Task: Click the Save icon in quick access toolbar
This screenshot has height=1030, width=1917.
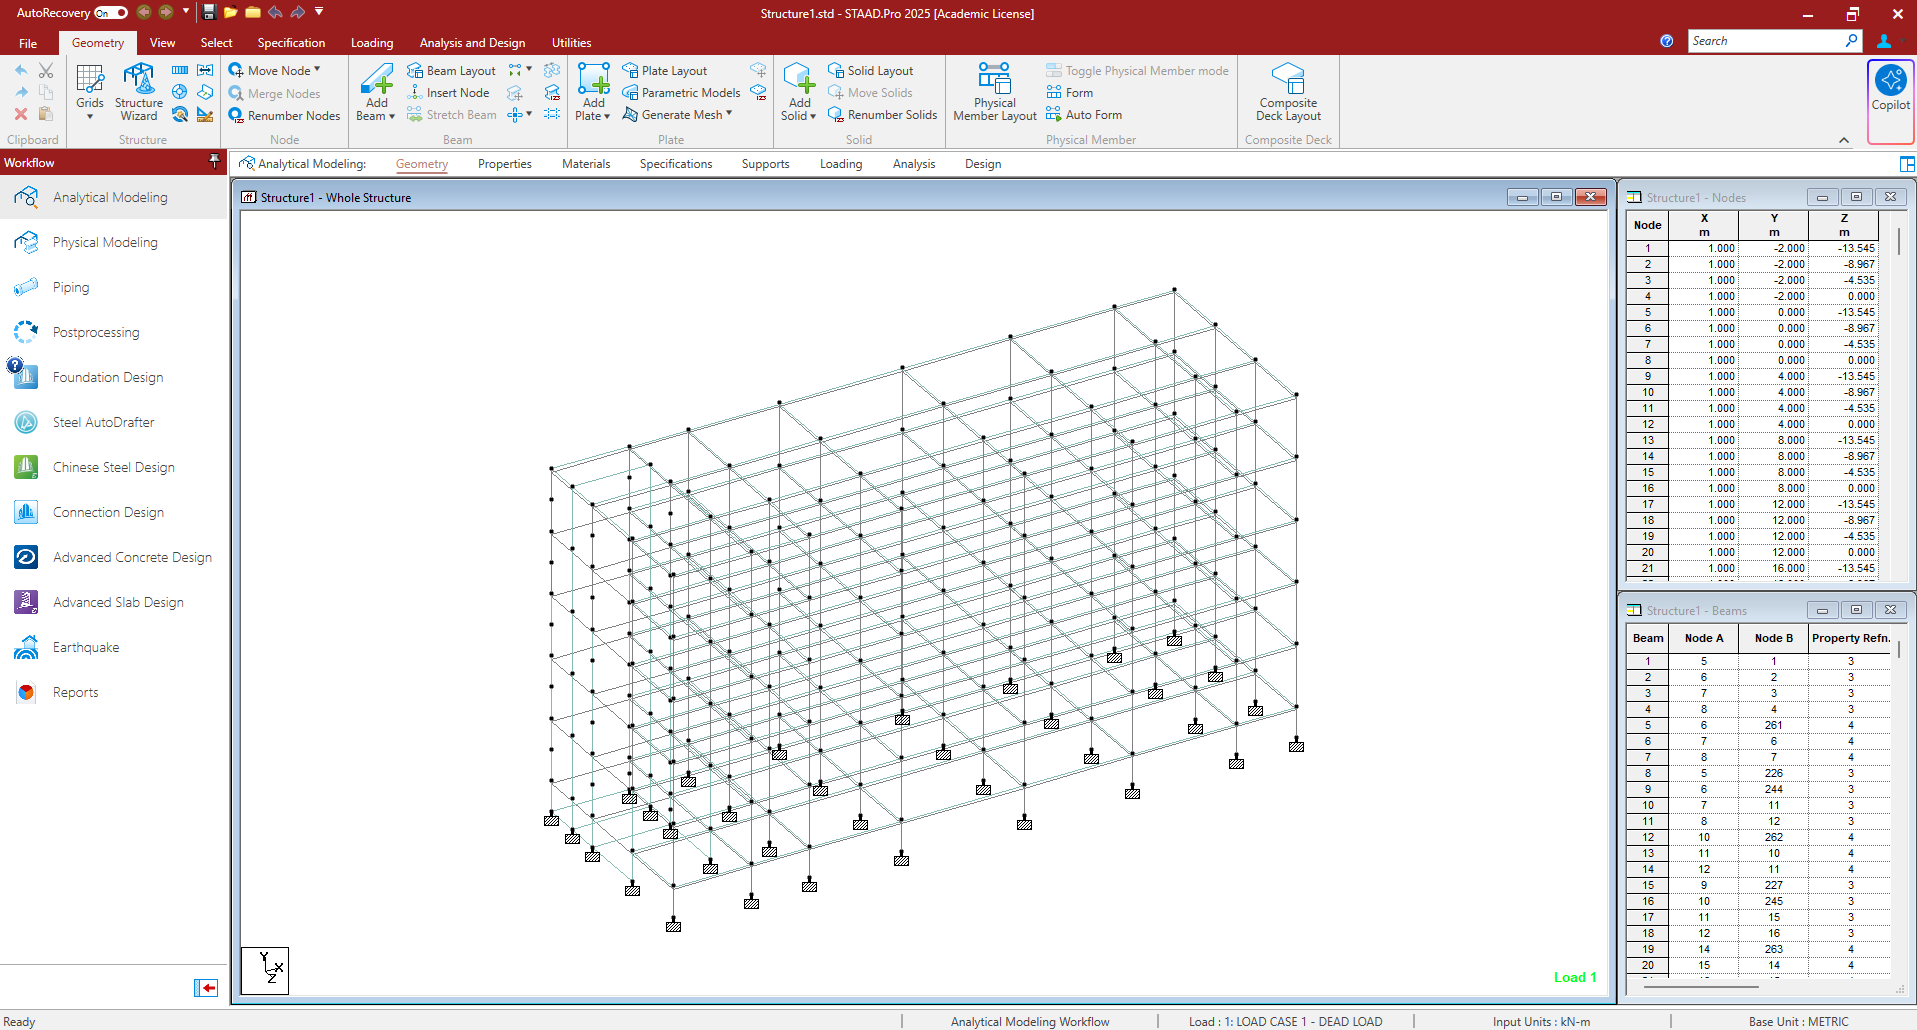Action: (209, 12)
